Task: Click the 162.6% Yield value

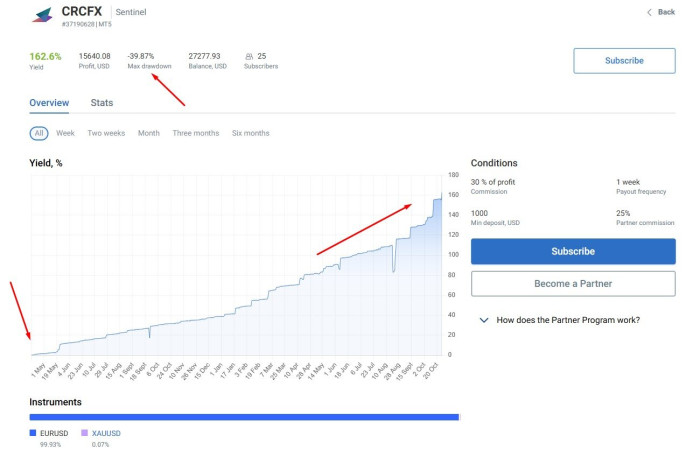Action: [46, 57]
